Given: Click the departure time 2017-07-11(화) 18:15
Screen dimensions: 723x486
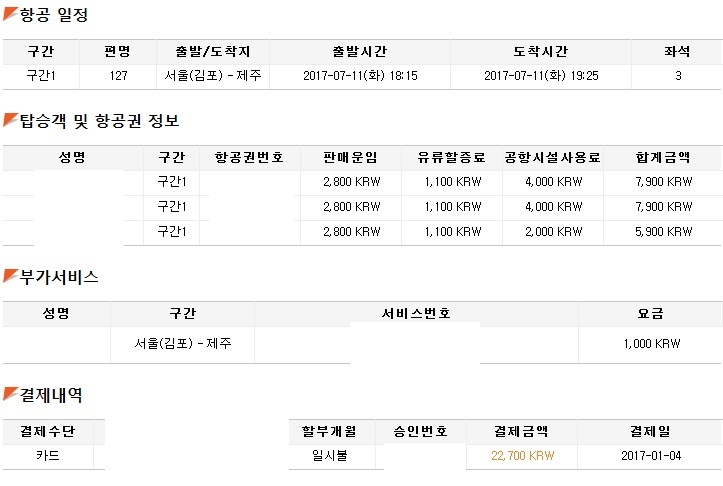Looking at the screenshot, I should (x=360, y=75).
